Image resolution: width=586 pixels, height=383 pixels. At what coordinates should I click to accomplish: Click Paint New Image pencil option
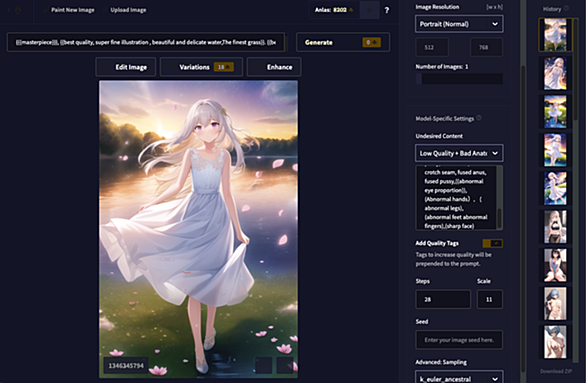[68, 10]
